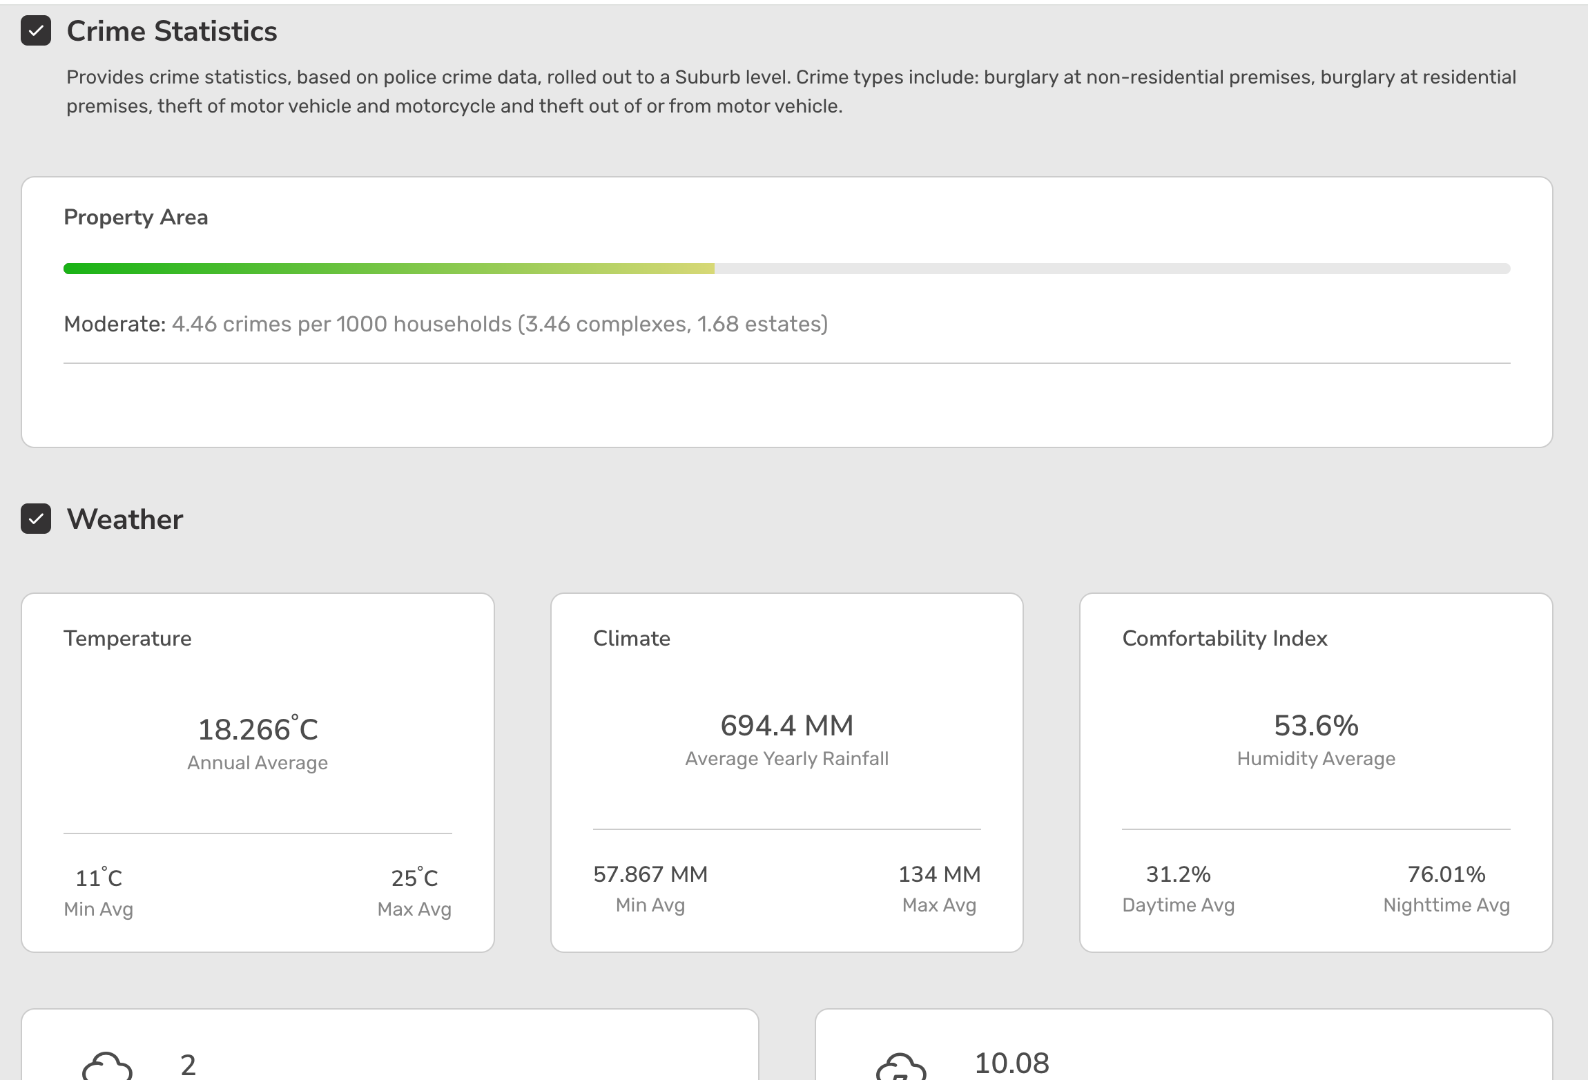
Task: Click the 18.266°C annual average value
Action: pos(257,729)
